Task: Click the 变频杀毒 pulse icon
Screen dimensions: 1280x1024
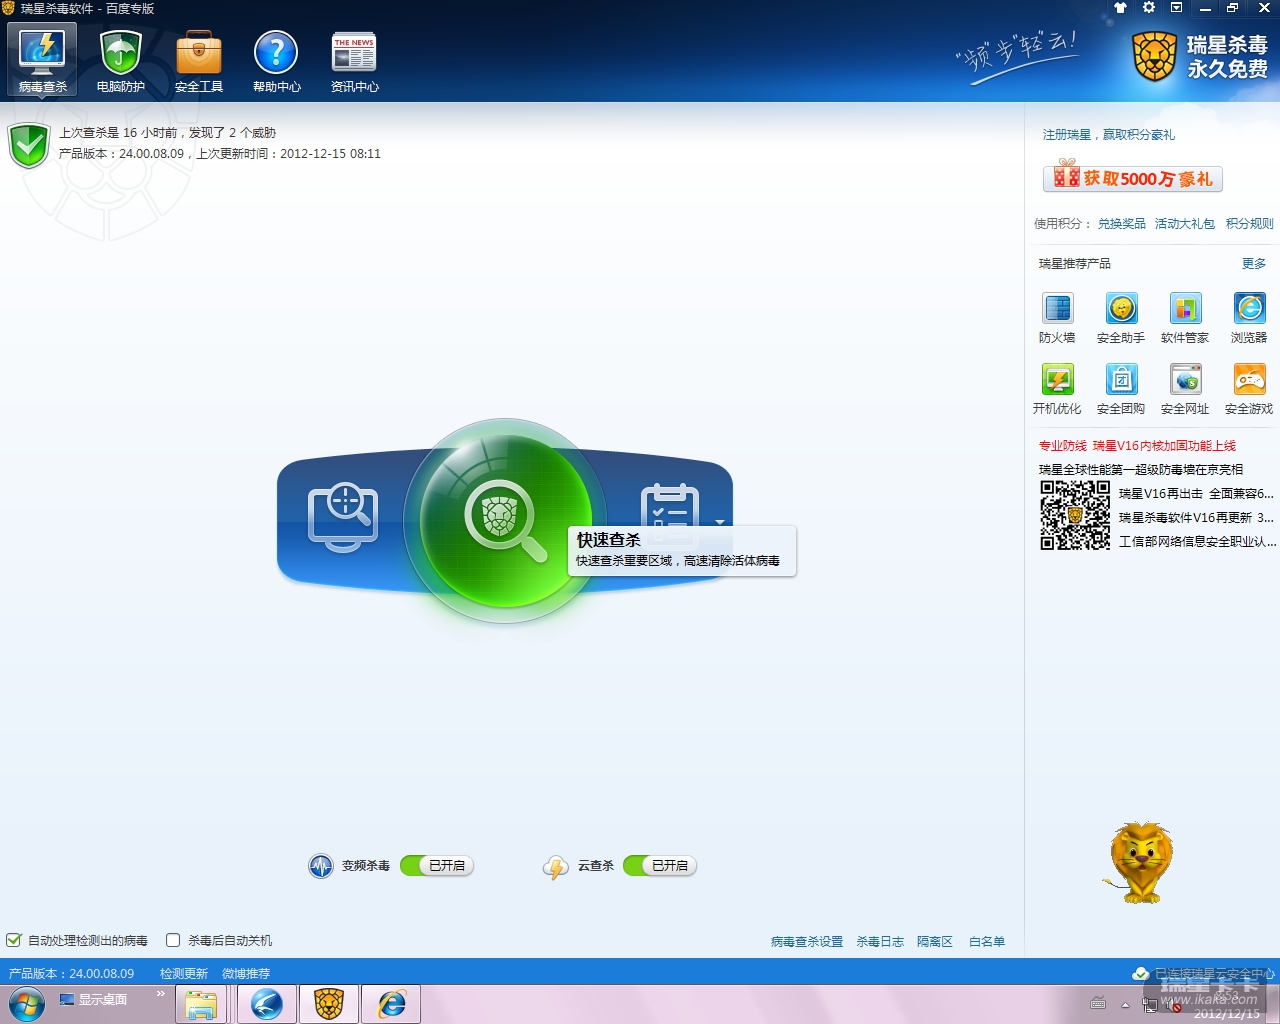Action: (320, 866)
